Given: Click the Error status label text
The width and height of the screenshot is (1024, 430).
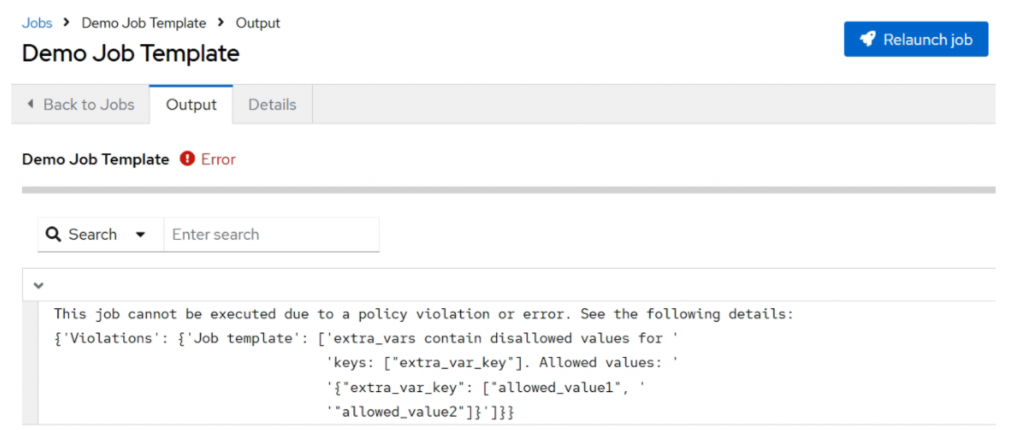Looking at the screenshot, I should 218,159.
